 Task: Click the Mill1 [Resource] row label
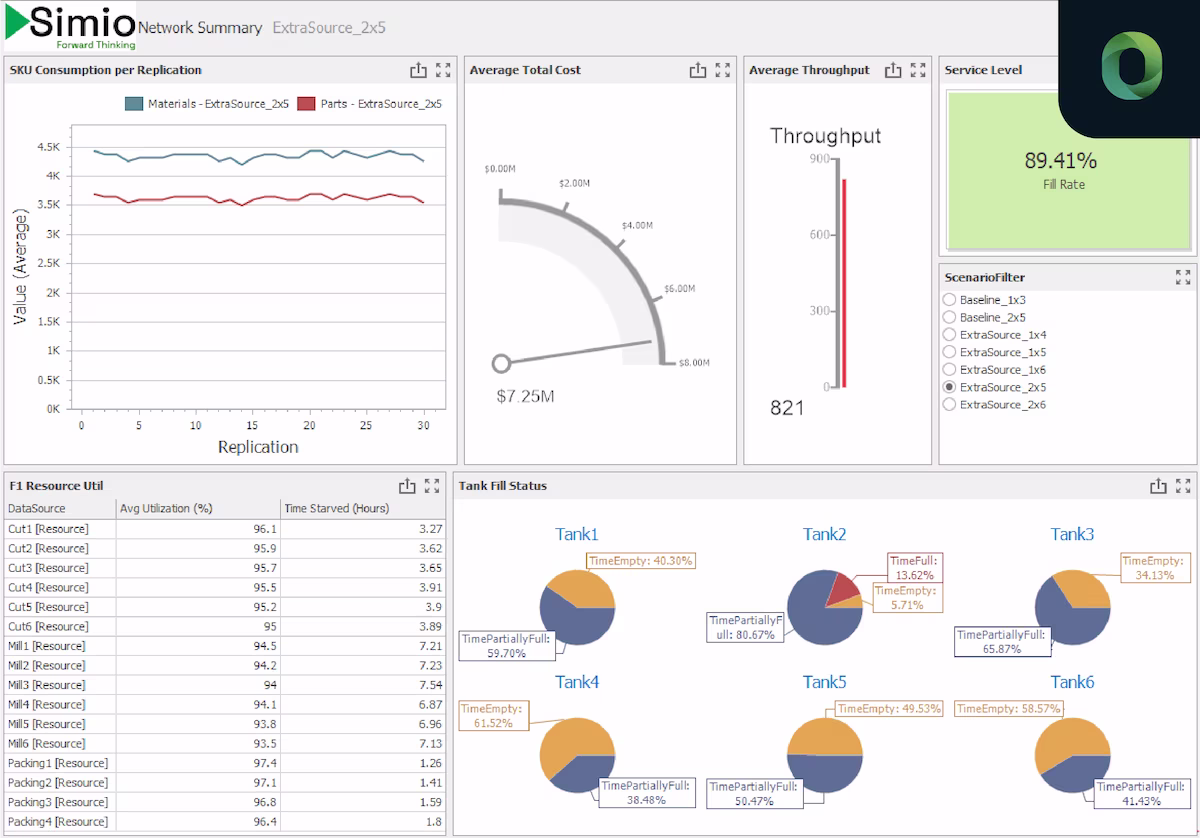click(48, 646)
